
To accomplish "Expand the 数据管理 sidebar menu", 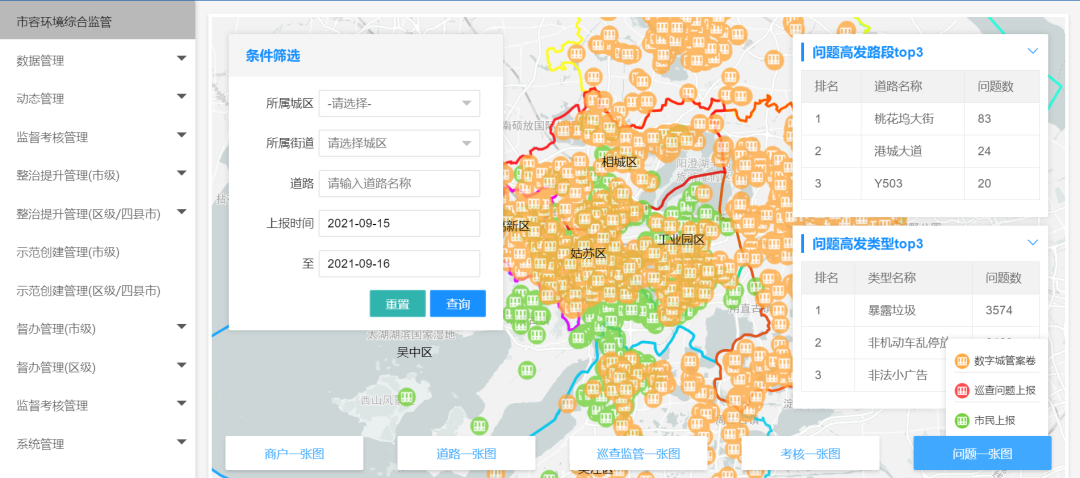I will coord(181,59).
